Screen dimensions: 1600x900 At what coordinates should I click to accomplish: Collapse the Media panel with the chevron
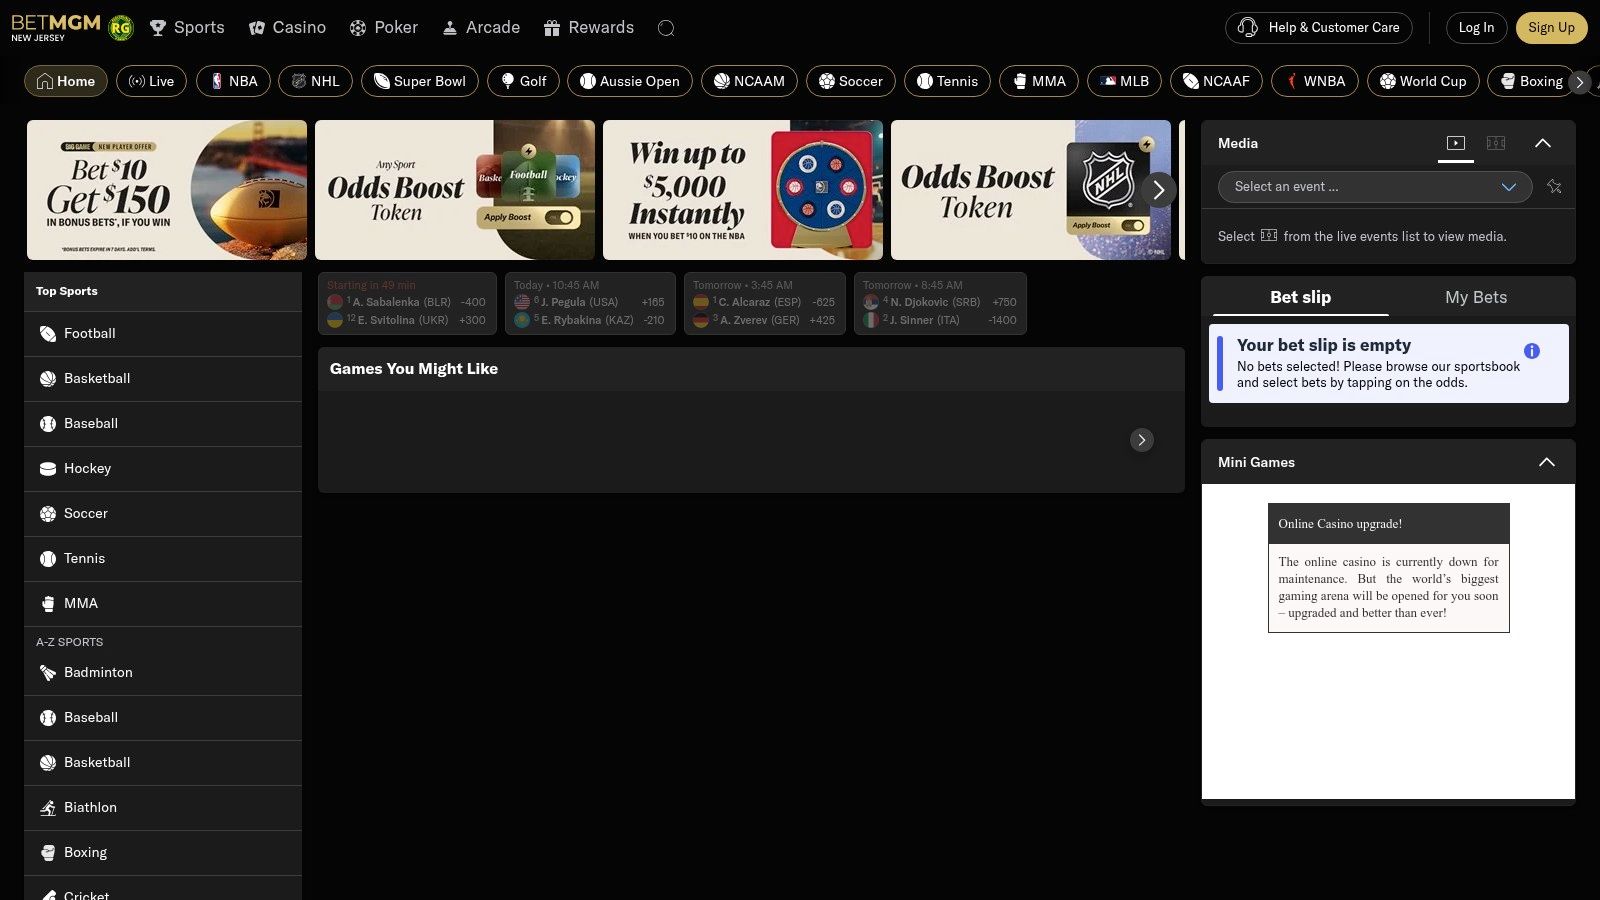point(1544,143)
